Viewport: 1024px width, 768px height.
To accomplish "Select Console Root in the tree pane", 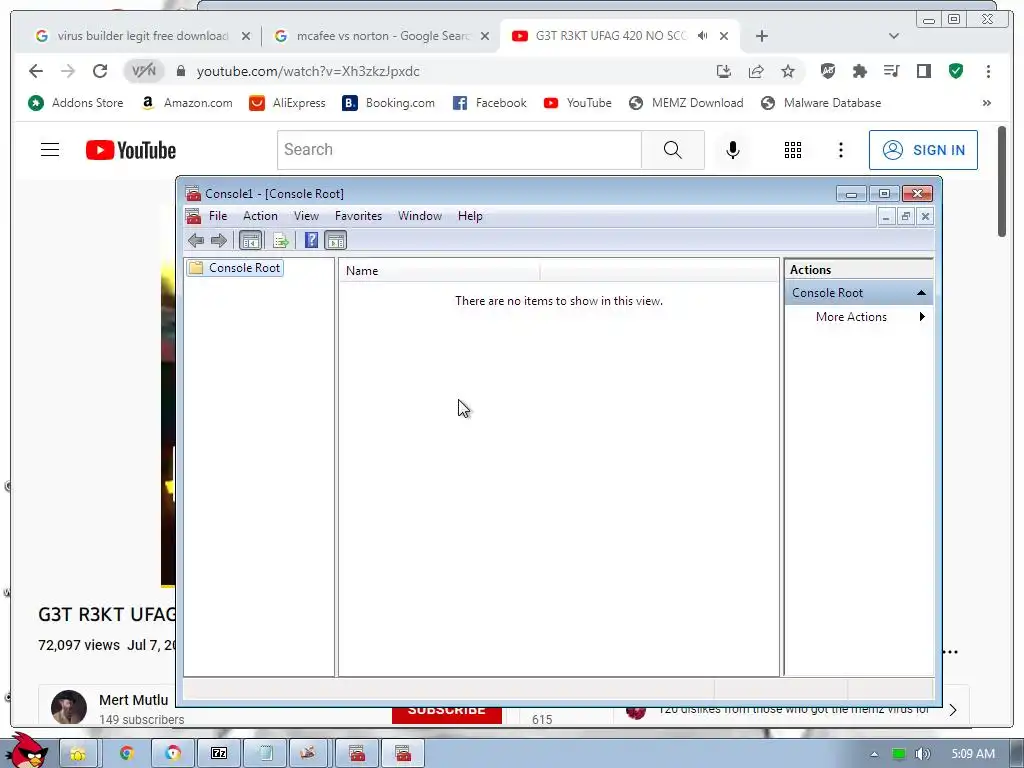I will click(235, 268).
